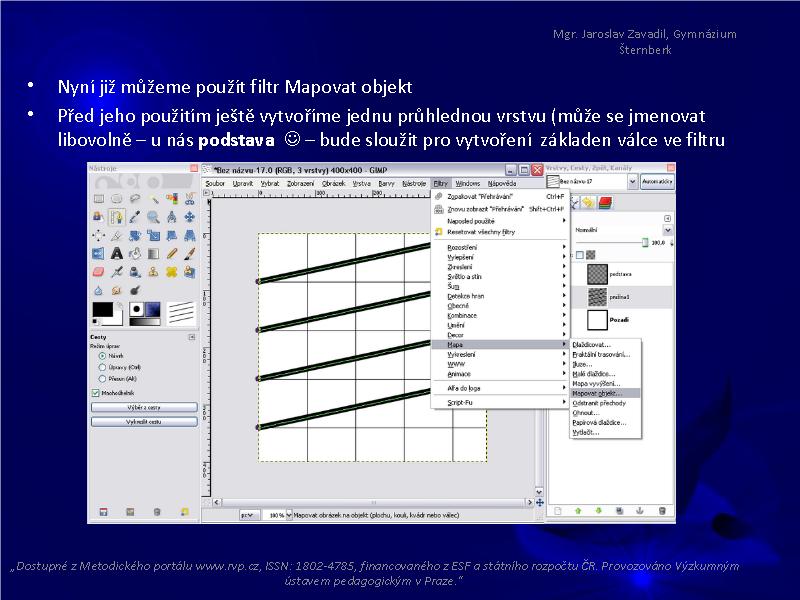This screenshot has width=800, height=600.
Task: Select the Text tool letter A
Action: coord(117,254)
